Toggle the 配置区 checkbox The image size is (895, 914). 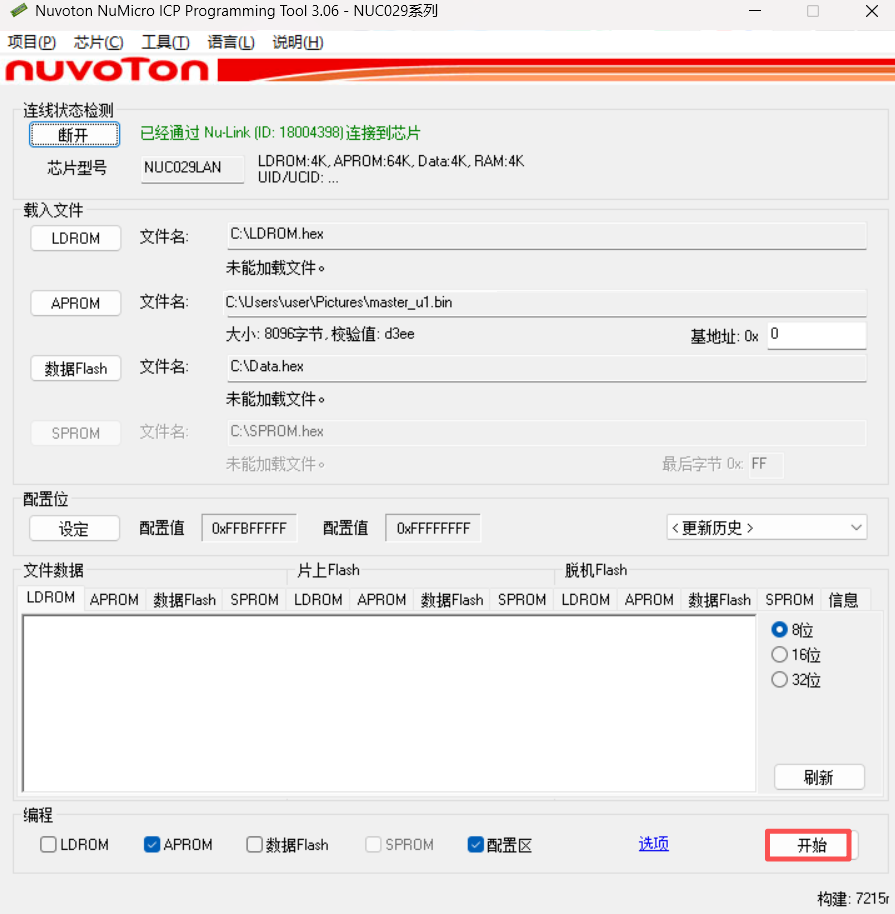coord(476,845)
